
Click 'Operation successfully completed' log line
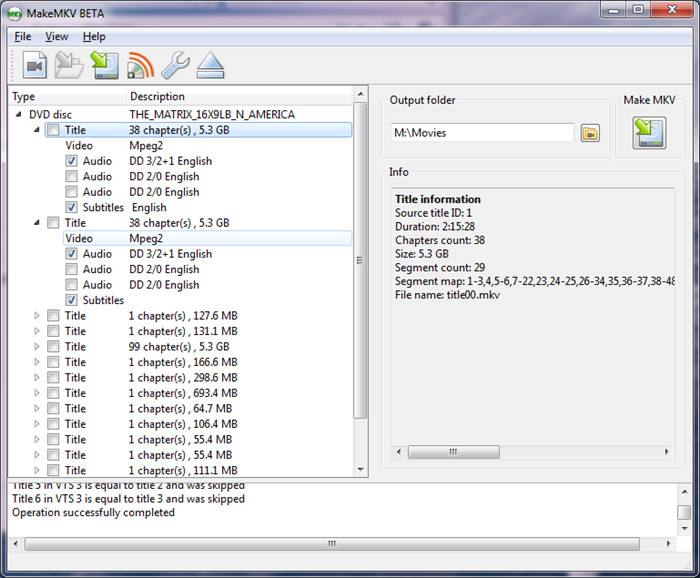[93, 512]
